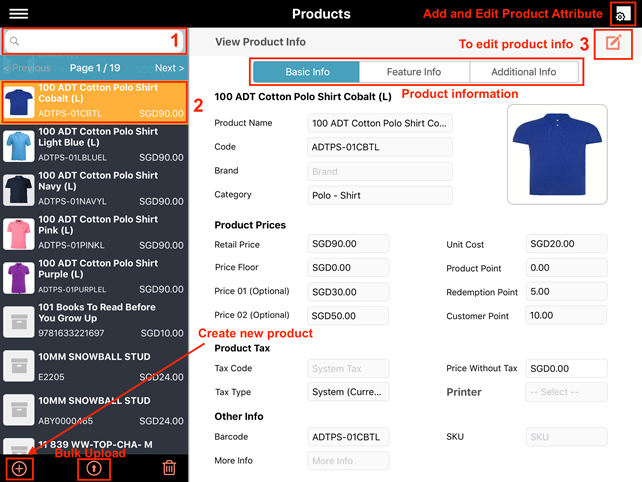
Task: Click the Unit Cost field
Action: (x=566, y=244)
